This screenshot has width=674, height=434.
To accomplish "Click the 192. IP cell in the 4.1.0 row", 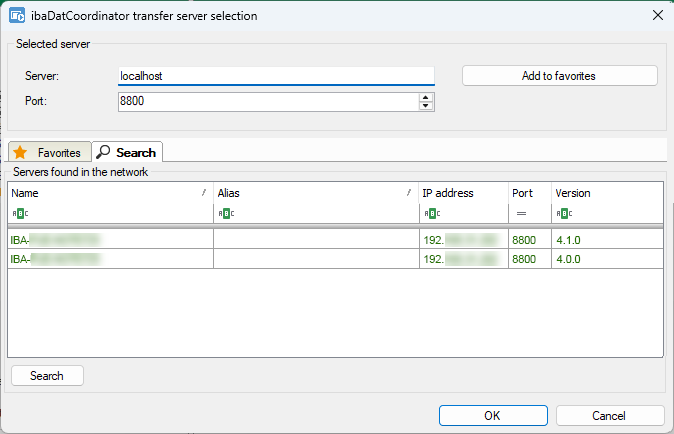I will pyautogui.click(x=464, y=239).
